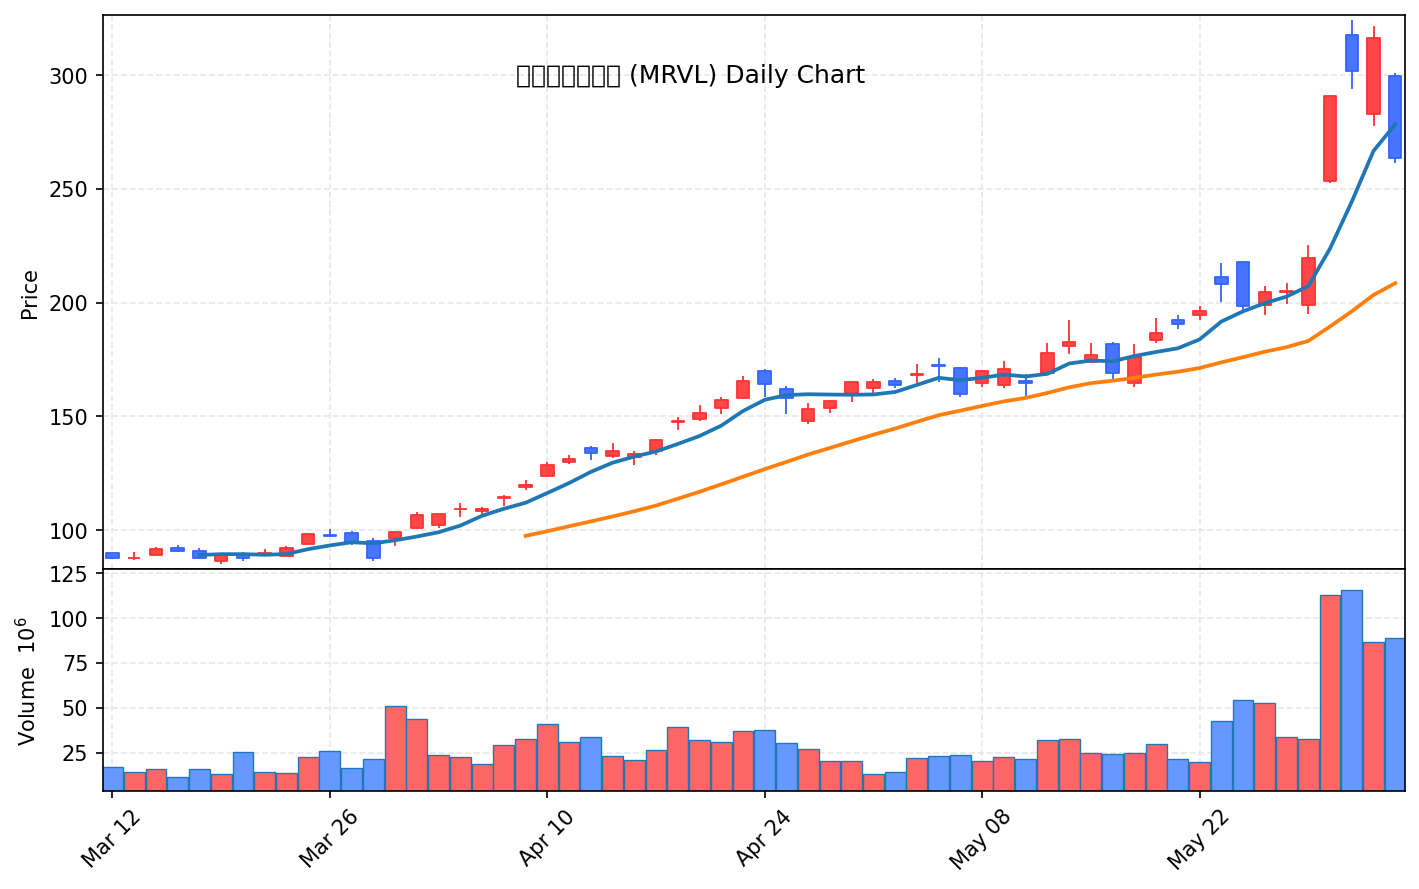Select the 150 price tick label
1419x889 pixels.
[69, 417]
